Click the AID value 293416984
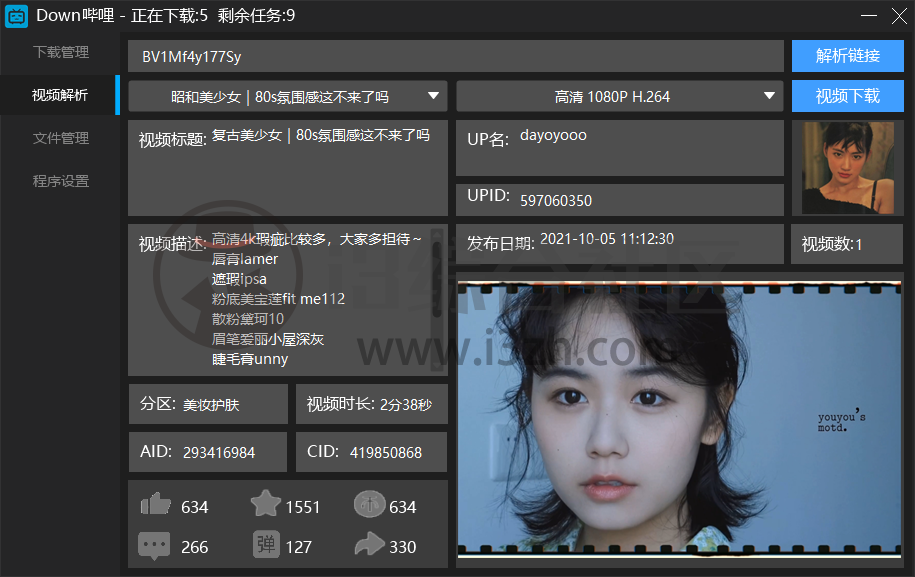The image size is (915, 577). coord(219,453)
